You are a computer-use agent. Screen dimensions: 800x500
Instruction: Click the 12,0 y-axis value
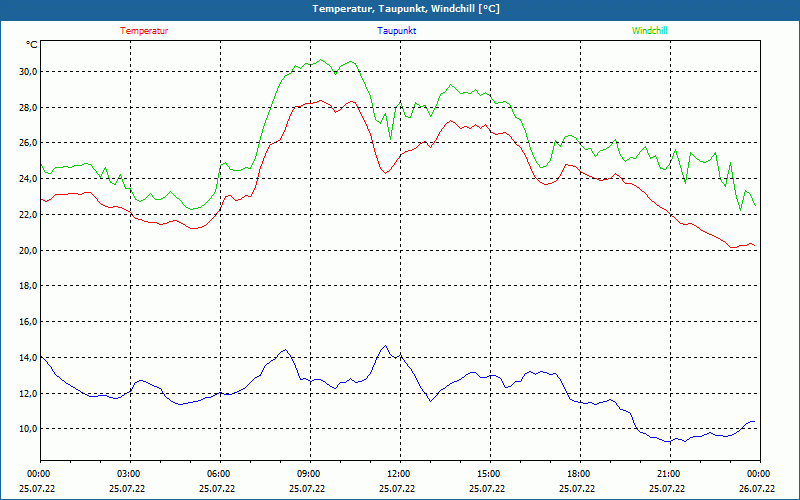point(29,393)
